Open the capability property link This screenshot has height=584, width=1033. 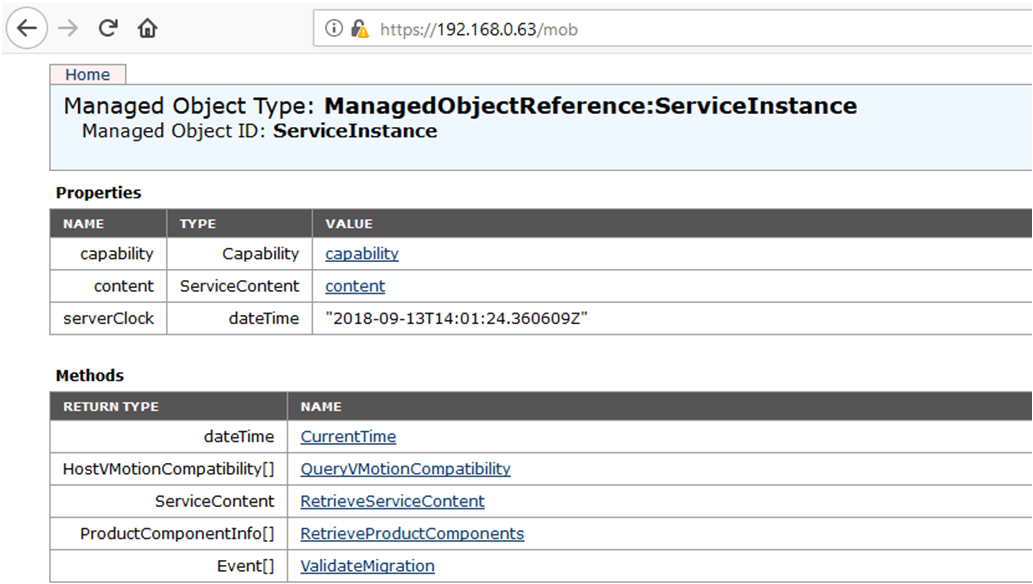point(361,253)
